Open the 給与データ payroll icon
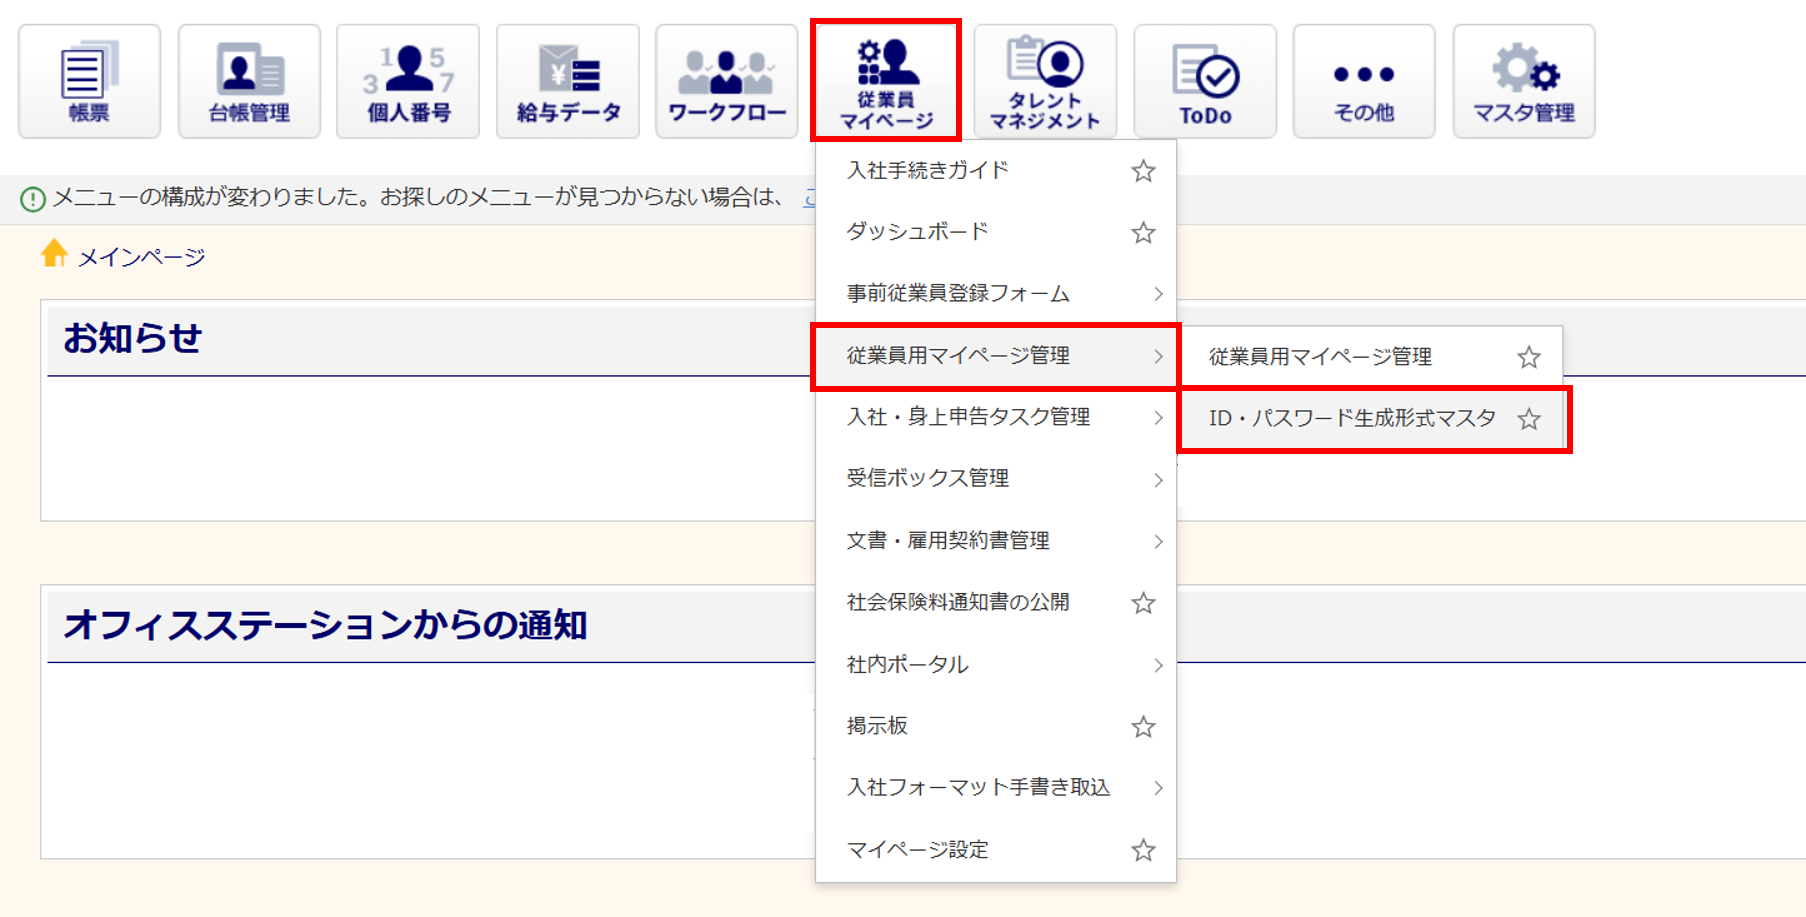The image size is (1806, 917). (x=567, y=81)
